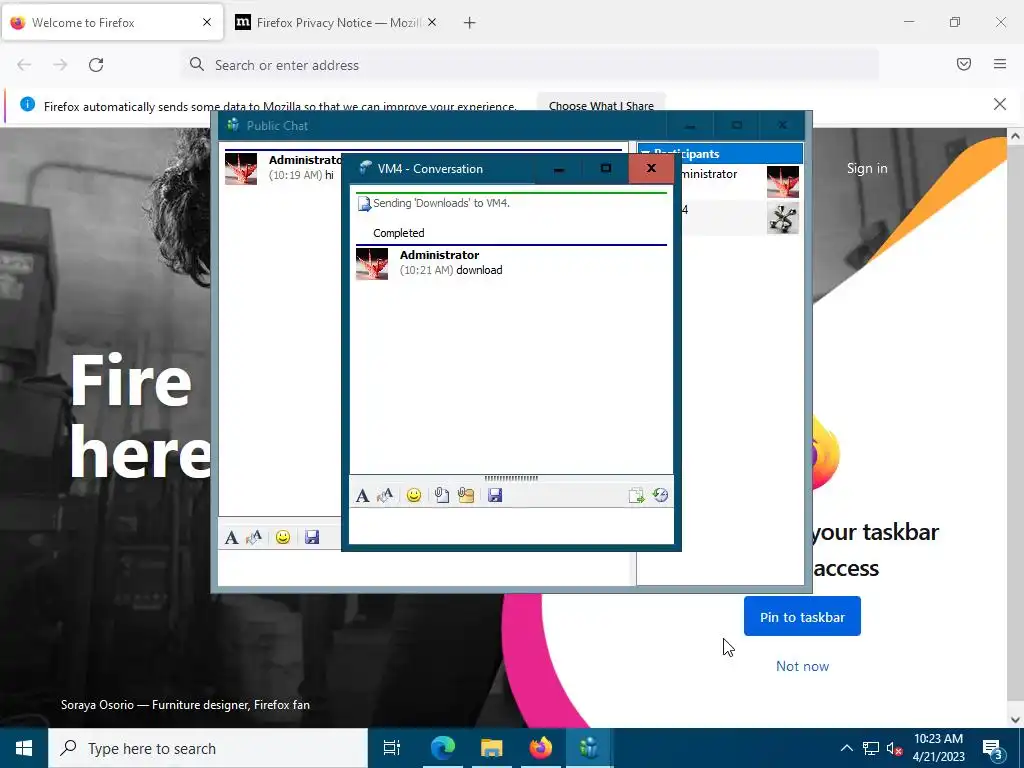Click conversation splitter grip handle
The width and height of the screenshot is (1024, 768).
click(x=511, y=478)
